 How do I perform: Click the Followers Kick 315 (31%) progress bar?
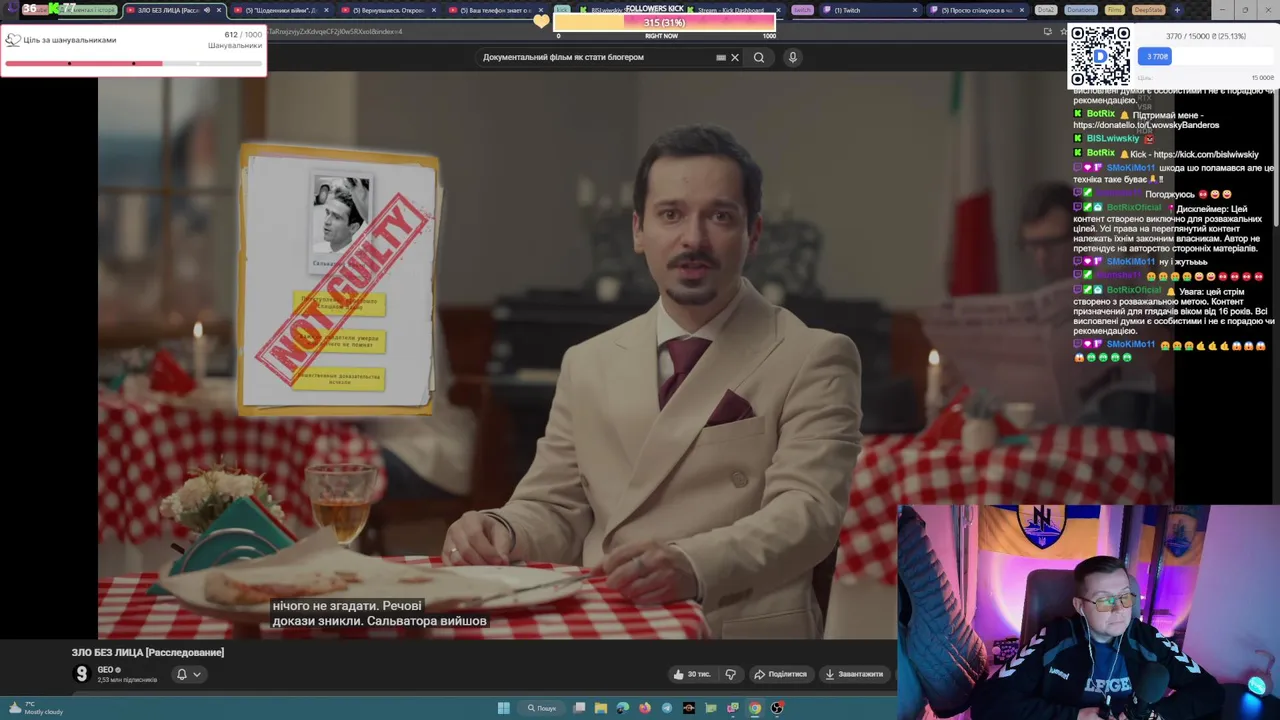(x=664, y=23)
